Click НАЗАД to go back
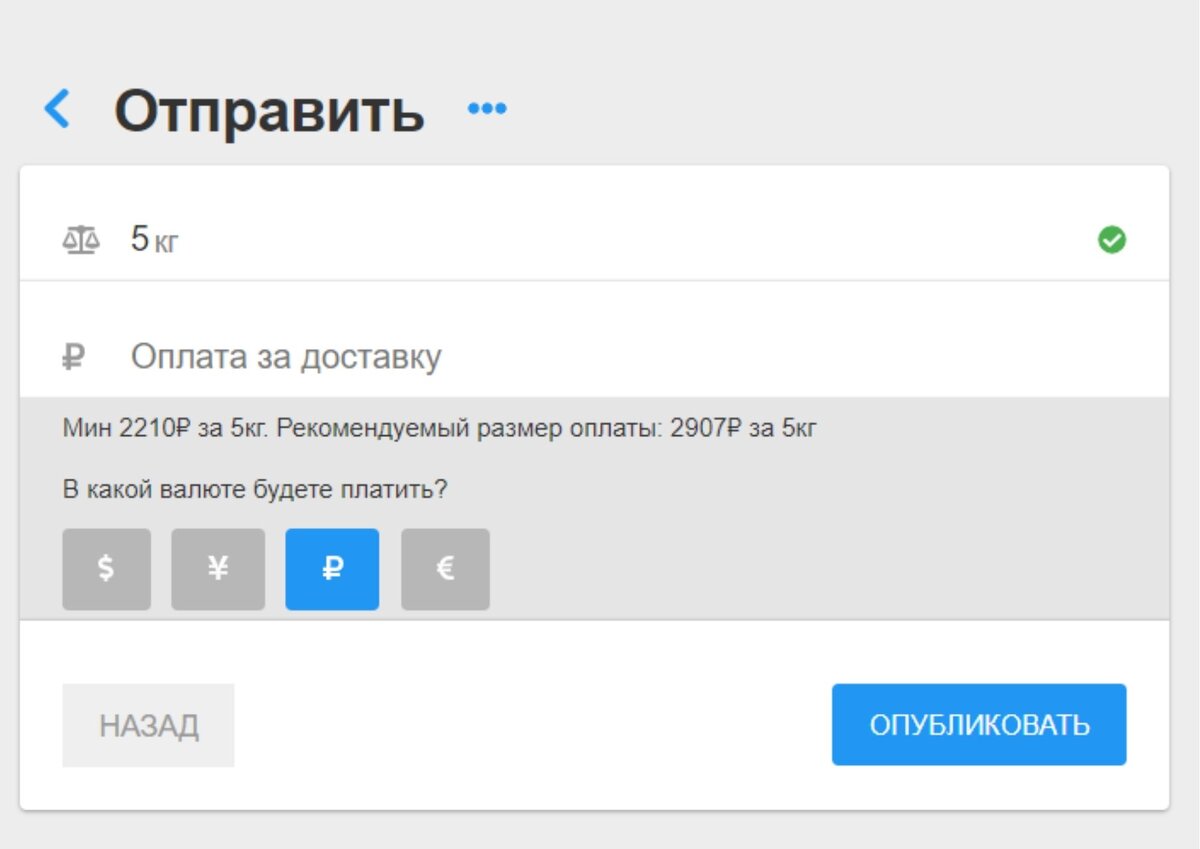 (148, 724)
